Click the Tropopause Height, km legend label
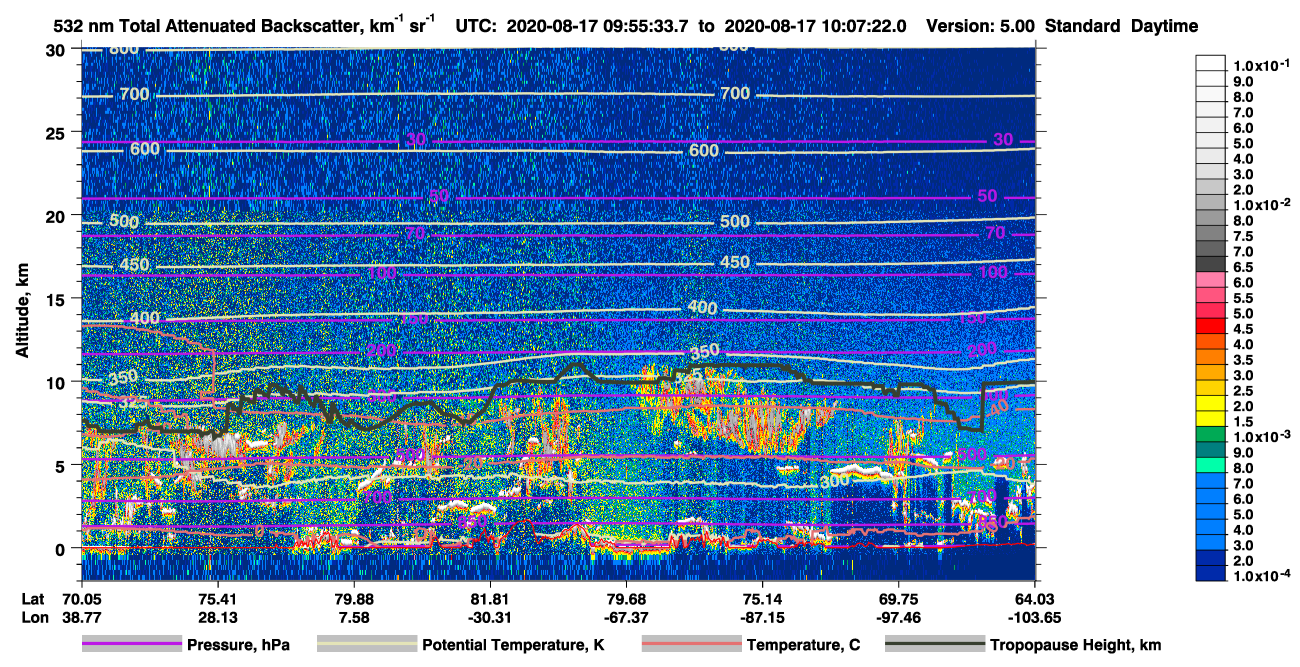This screenshot has height=667, width=1300. point(1075,645)
